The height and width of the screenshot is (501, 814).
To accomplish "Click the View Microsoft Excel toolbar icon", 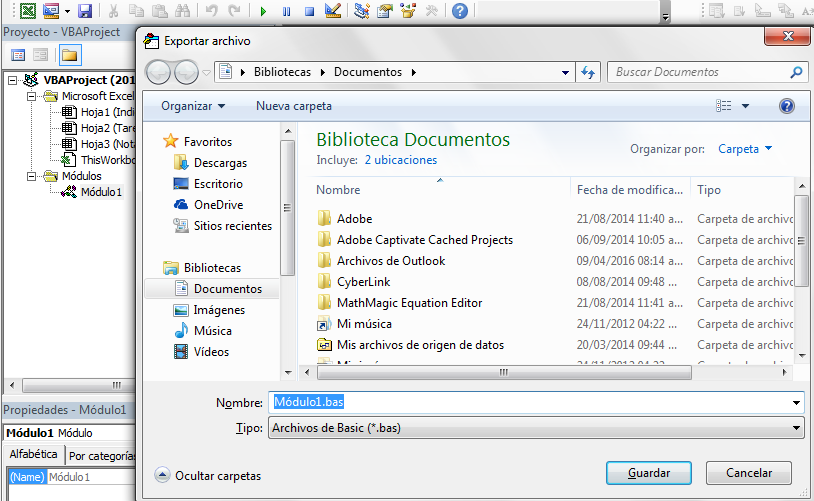I will [27, 10].
